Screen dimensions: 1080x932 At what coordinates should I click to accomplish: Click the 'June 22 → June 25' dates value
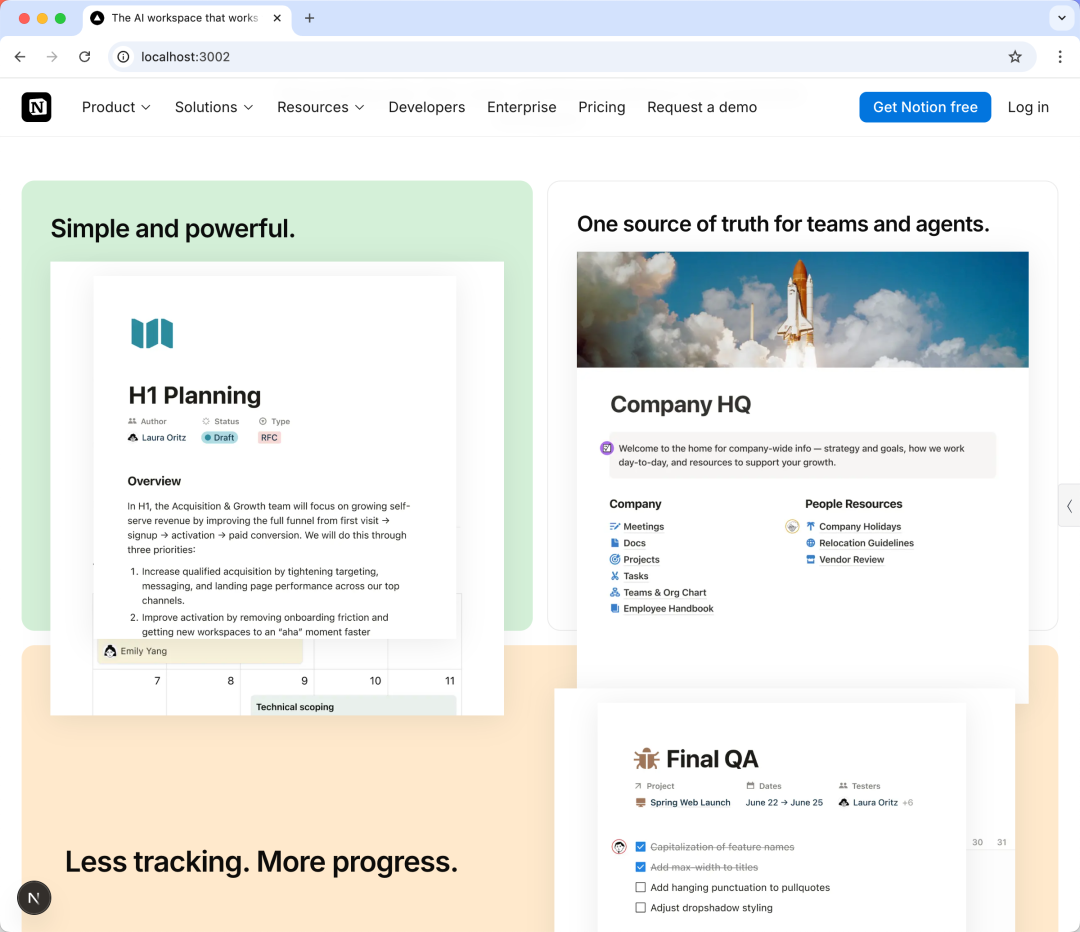pyautogui.click(x=784, y=802)
